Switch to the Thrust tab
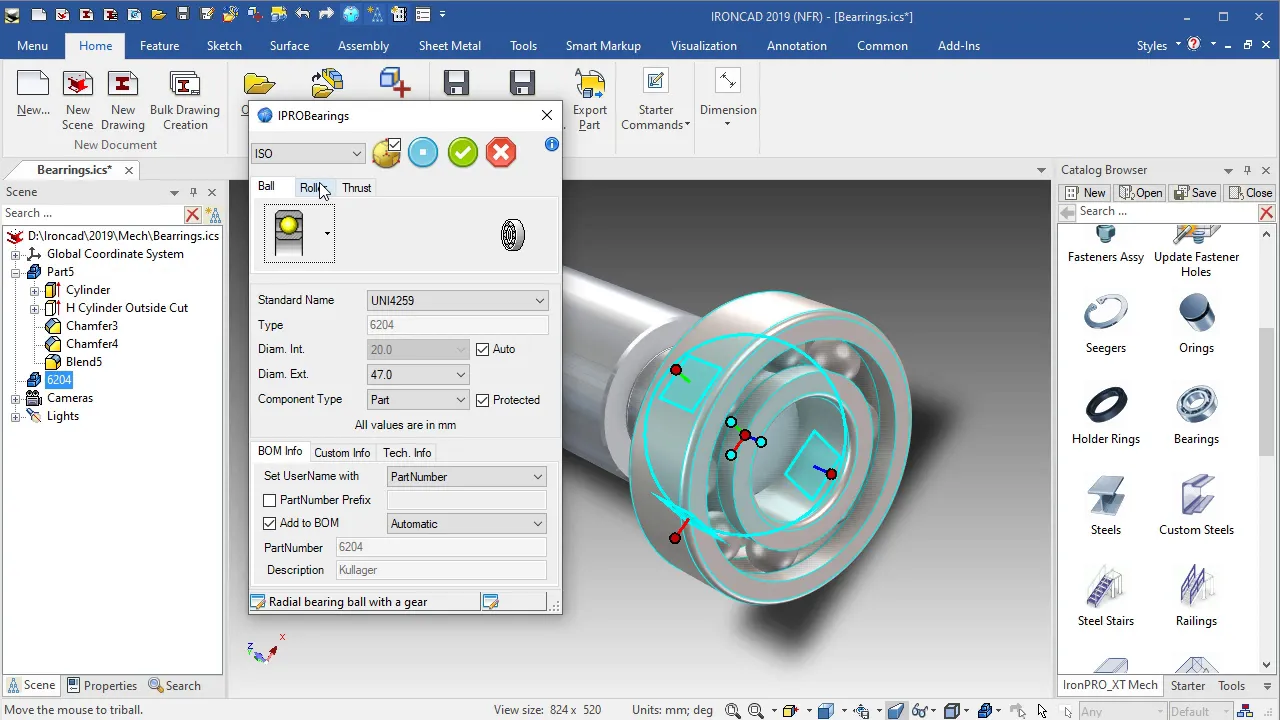Screen dimensions: 1280x720 click(356, 188)
